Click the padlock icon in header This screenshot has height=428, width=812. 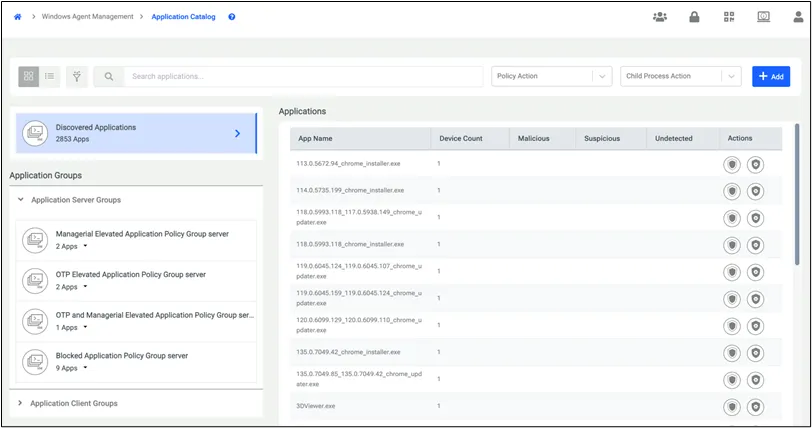(x=694, y=17)
